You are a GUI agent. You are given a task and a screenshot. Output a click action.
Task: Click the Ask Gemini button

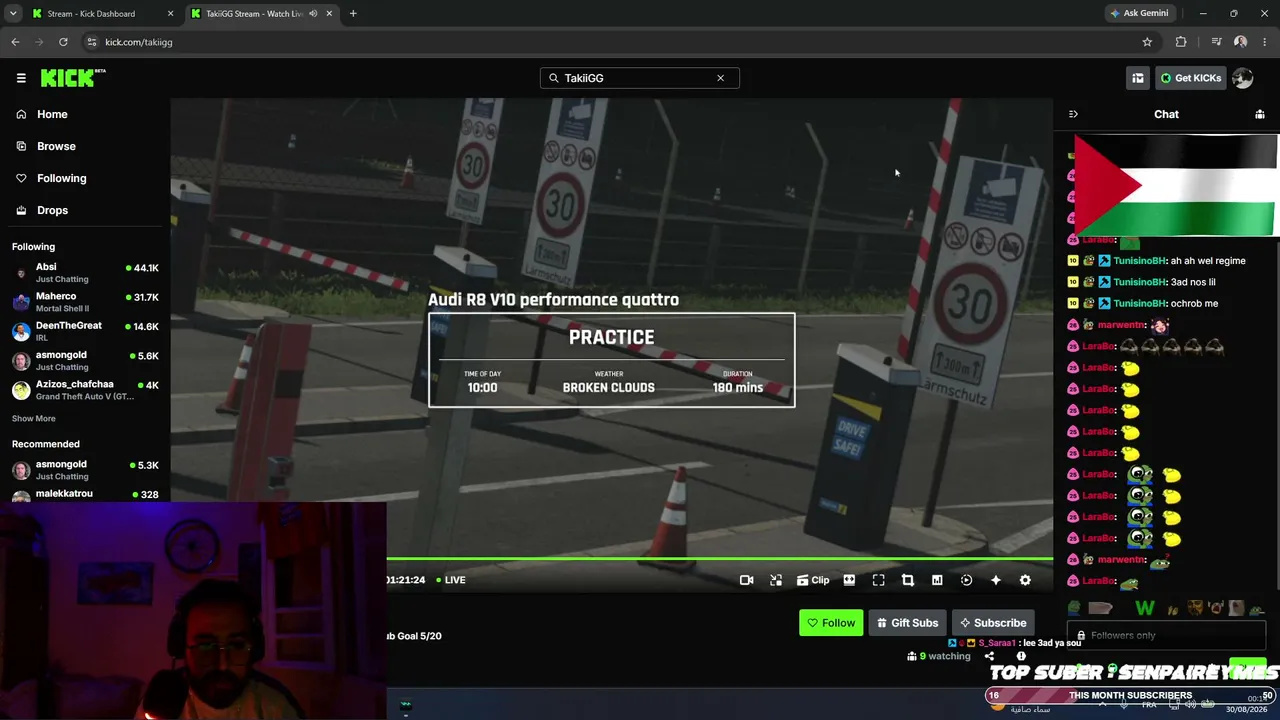pyautogui.click(x=1138, y=14)
